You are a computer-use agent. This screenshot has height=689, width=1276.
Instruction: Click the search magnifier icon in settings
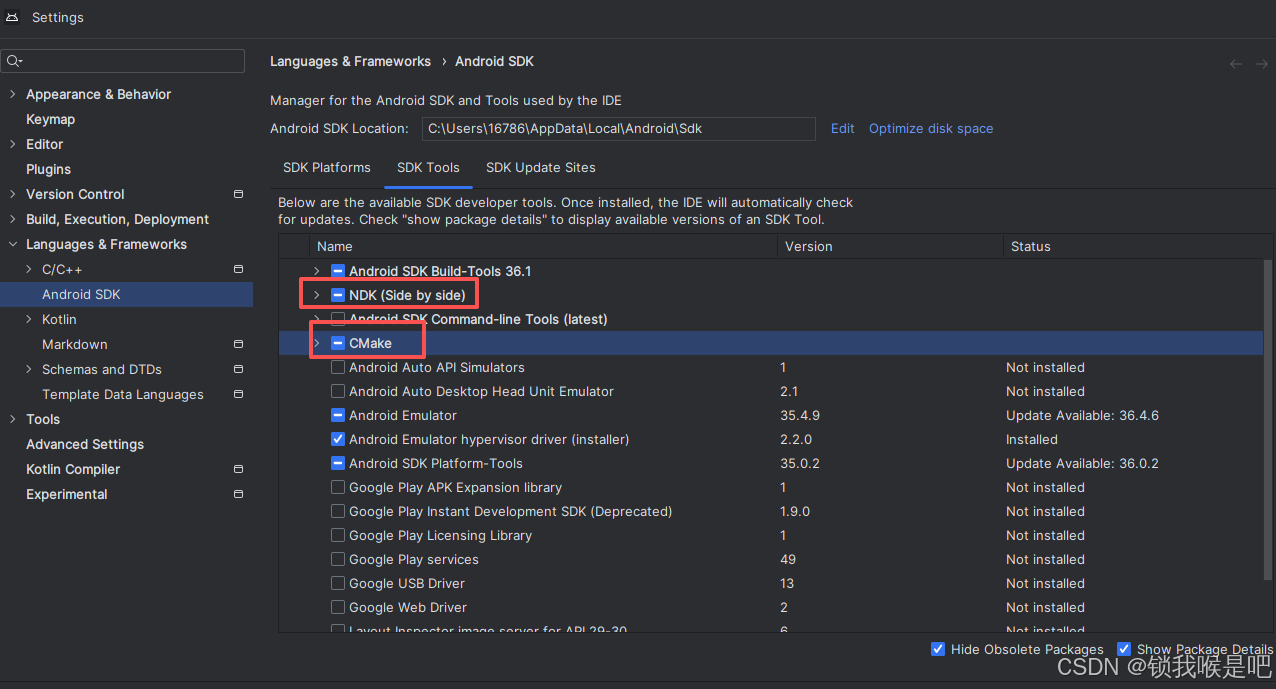point(14,61)
